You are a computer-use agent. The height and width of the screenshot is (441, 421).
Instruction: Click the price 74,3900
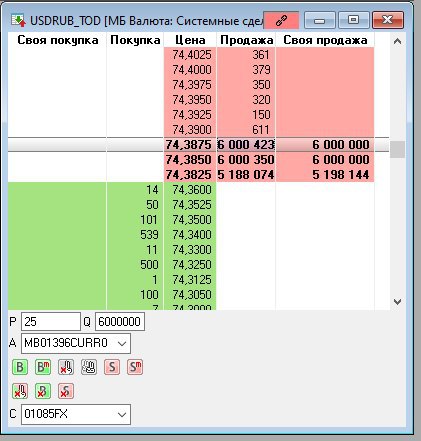pyautogui.click(x=192, y=129)
